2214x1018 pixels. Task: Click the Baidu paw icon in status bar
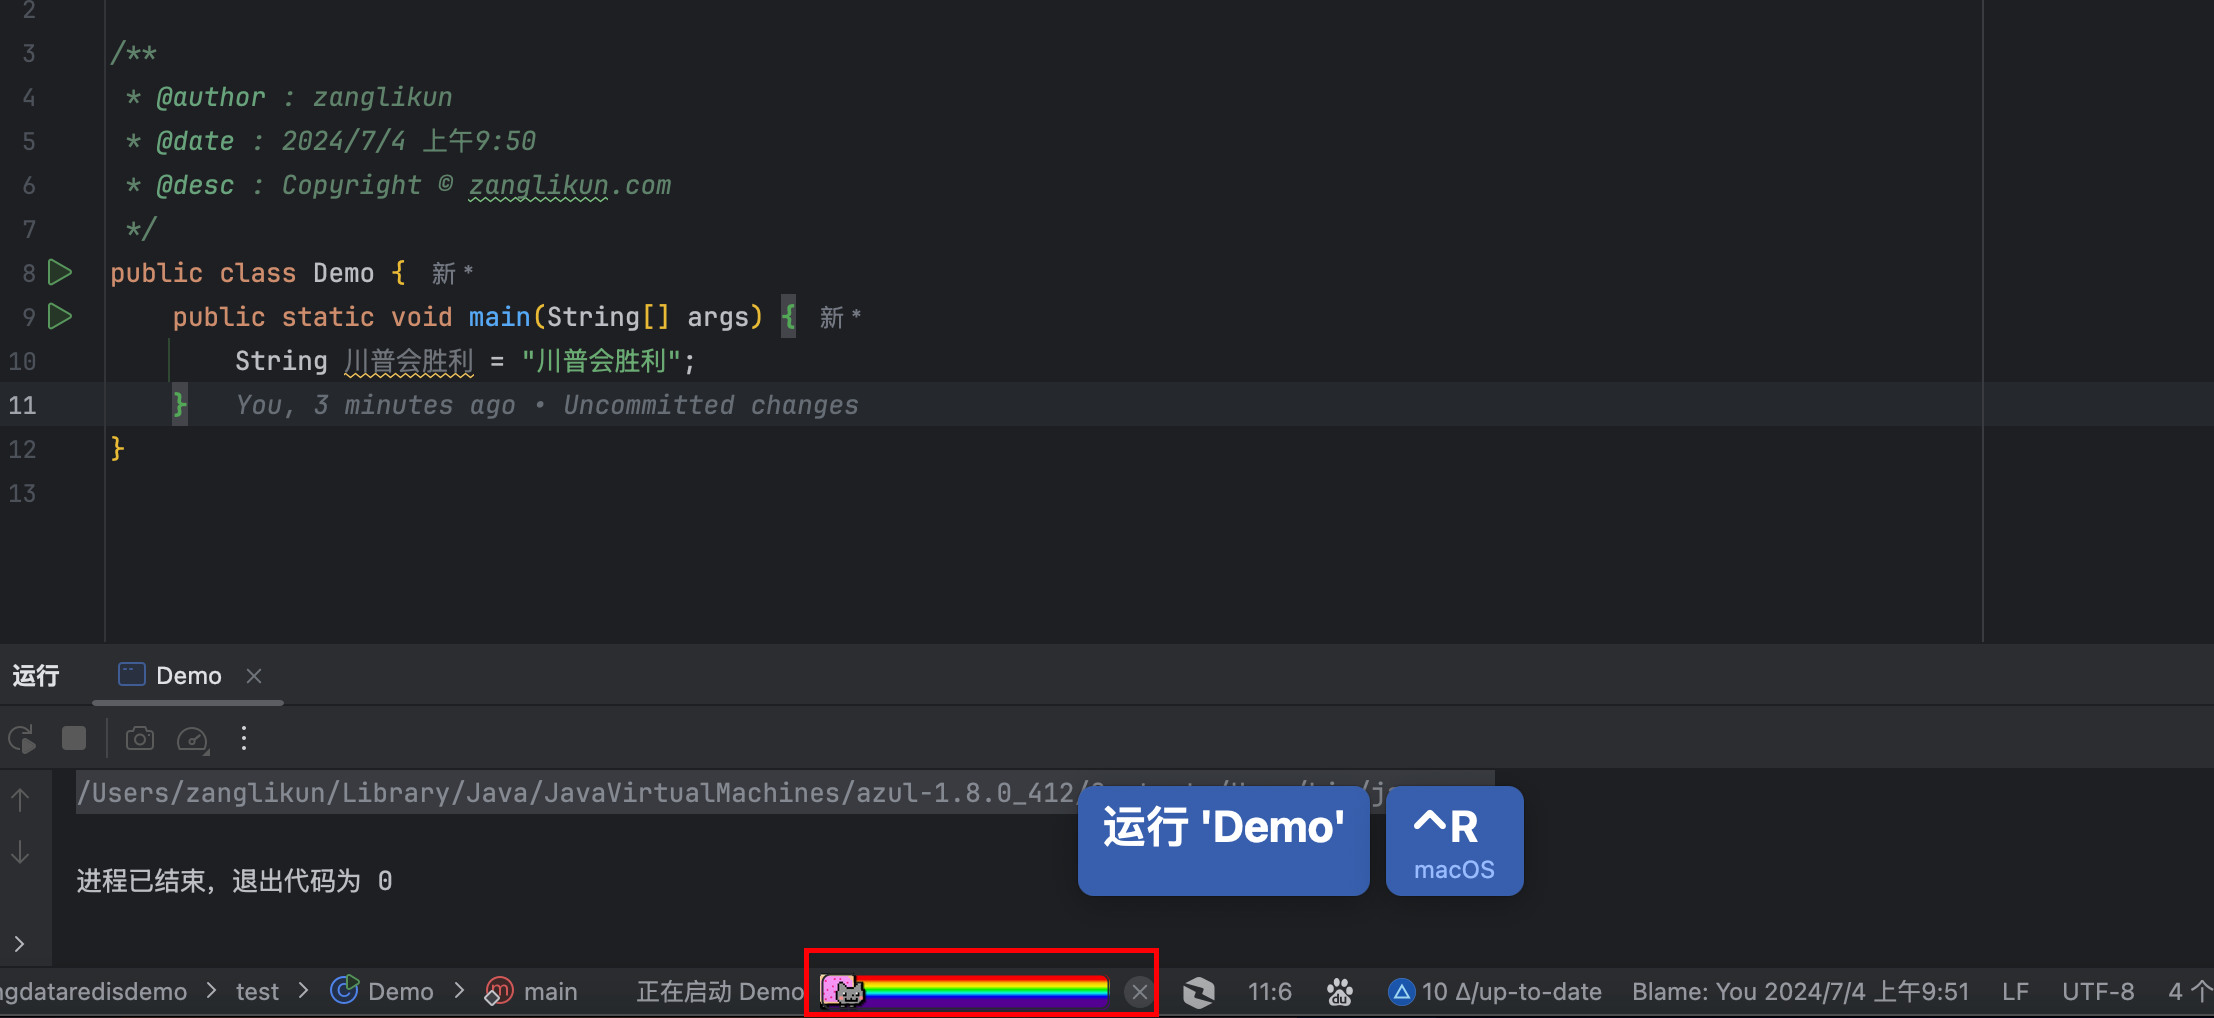[x=1339, y=992]
